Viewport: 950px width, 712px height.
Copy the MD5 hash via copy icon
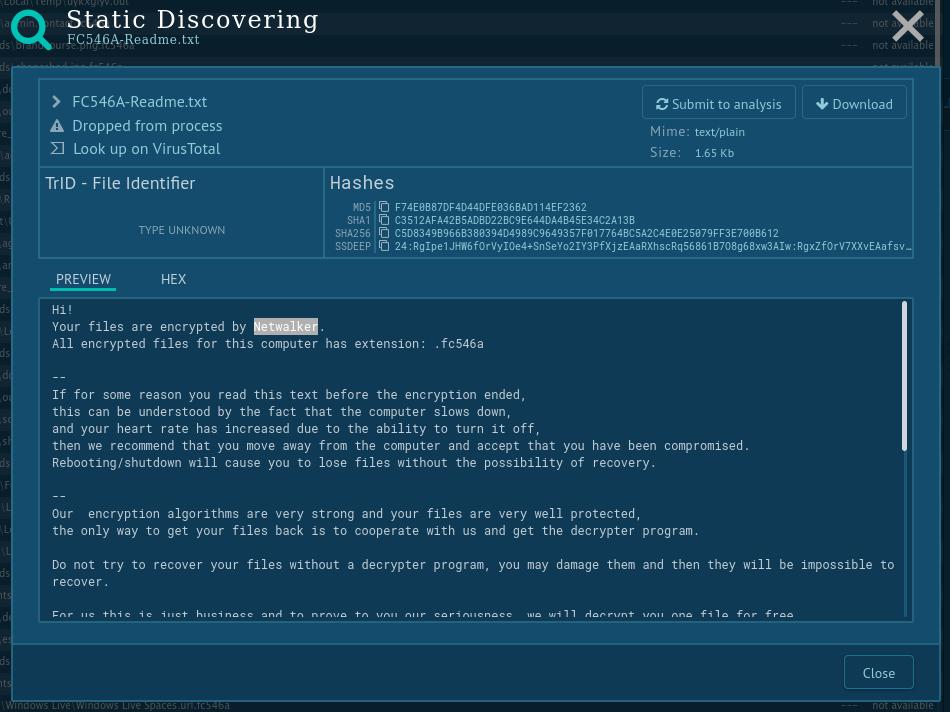point(384,208)
